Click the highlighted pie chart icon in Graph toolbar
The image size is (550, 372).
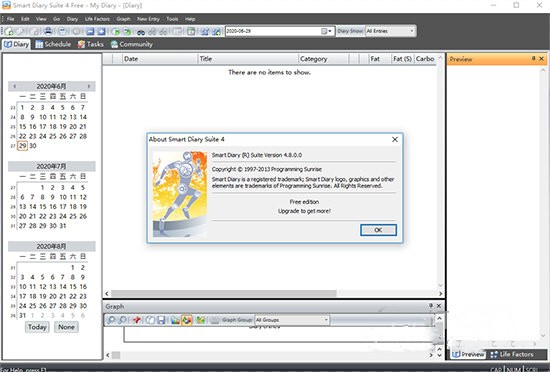click(x=187, y=320)
